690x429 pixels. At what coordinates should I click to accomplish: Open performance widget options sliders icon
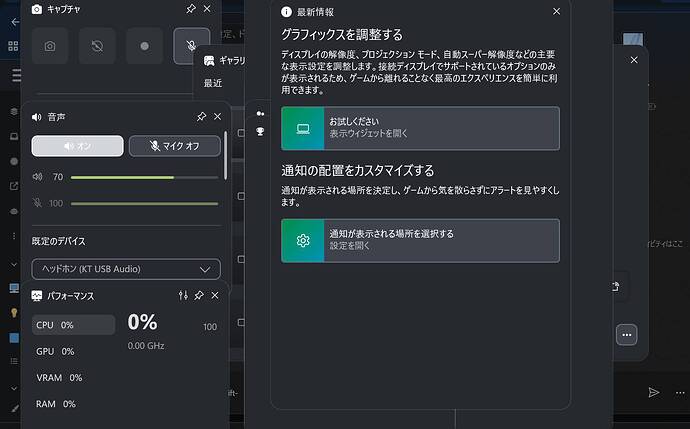point(183,295)
